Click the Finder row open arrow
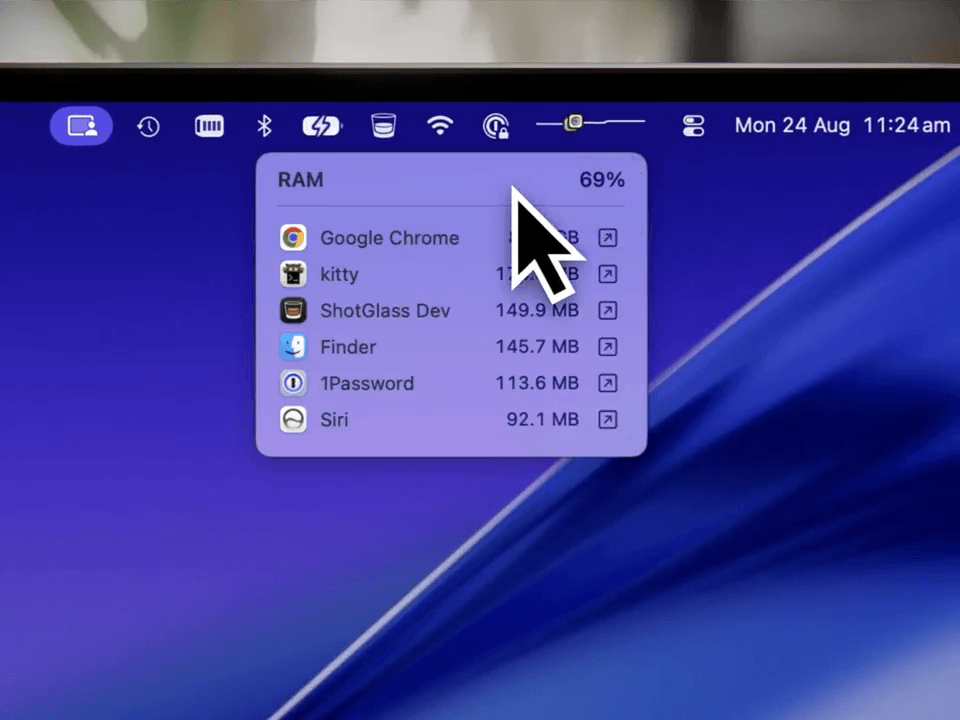 tap(607, 347)
